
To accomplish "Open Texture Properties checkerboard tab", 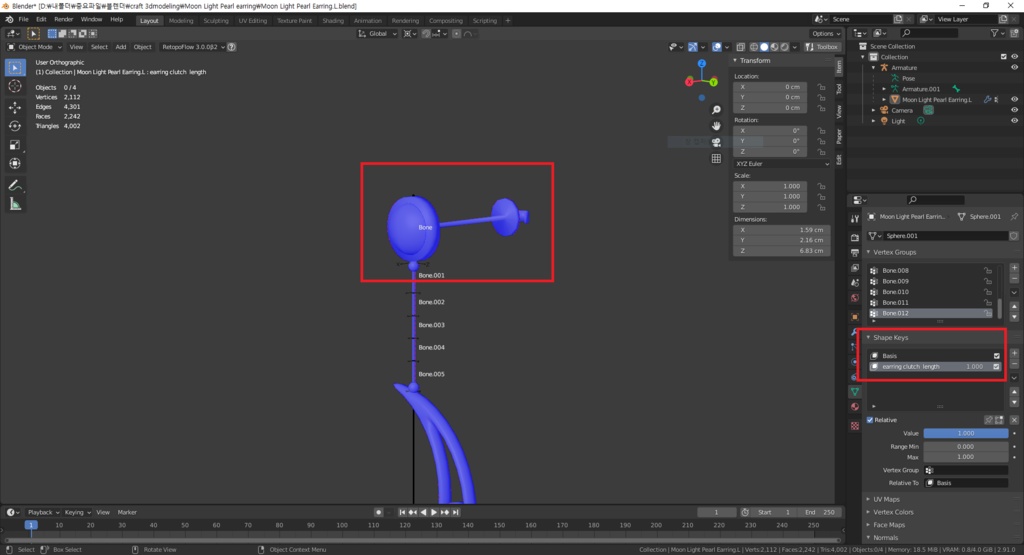I will coord(855,426).
